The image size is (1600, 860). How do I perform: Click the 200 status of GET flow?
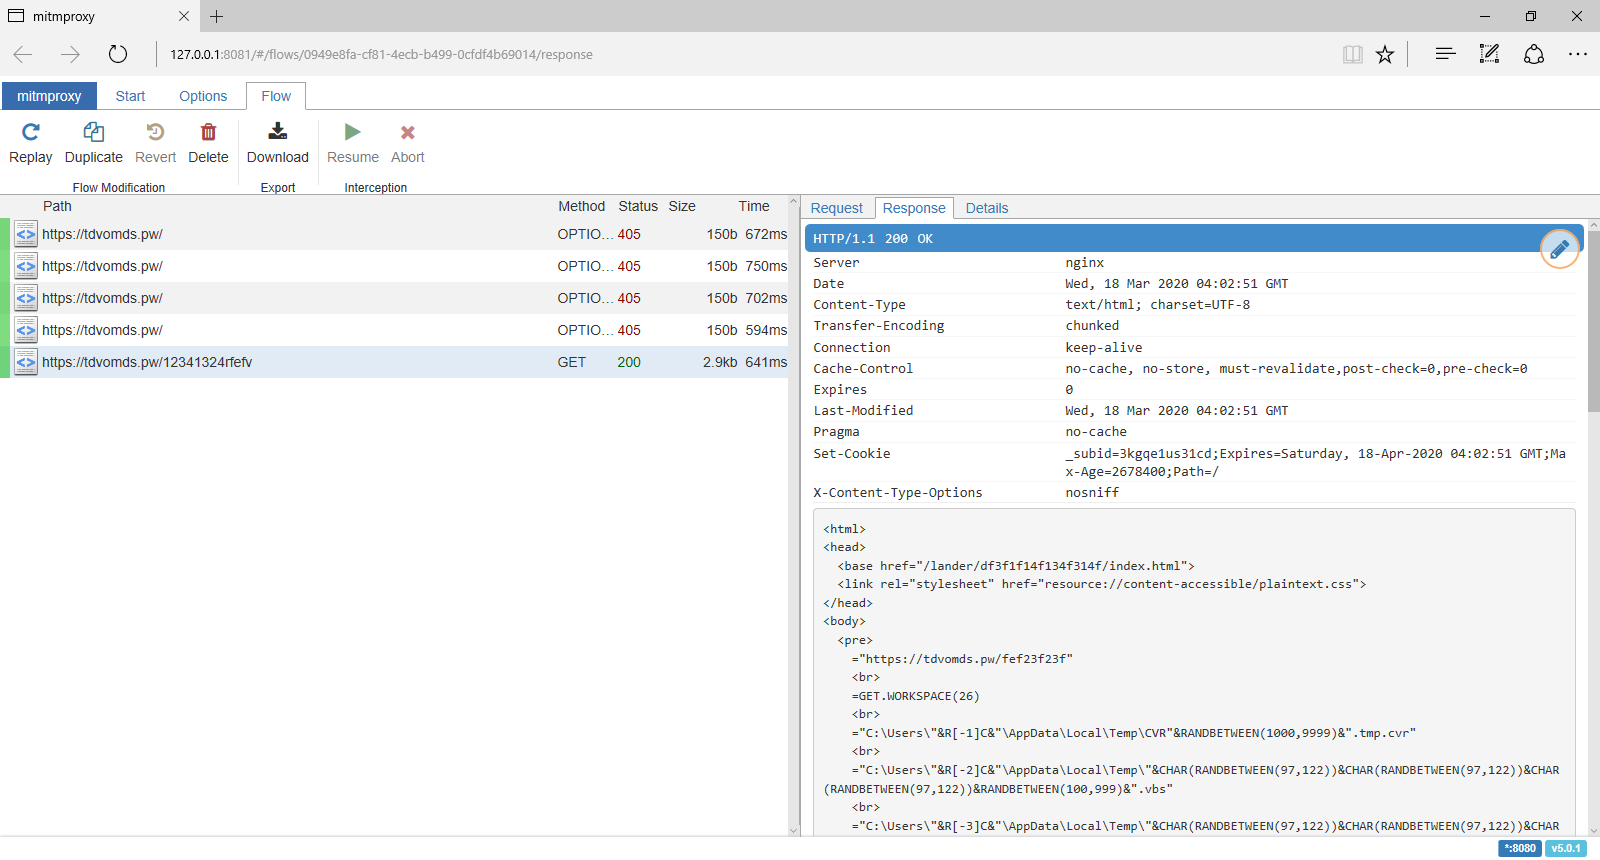pyautogui.click(x=629, y=362)
